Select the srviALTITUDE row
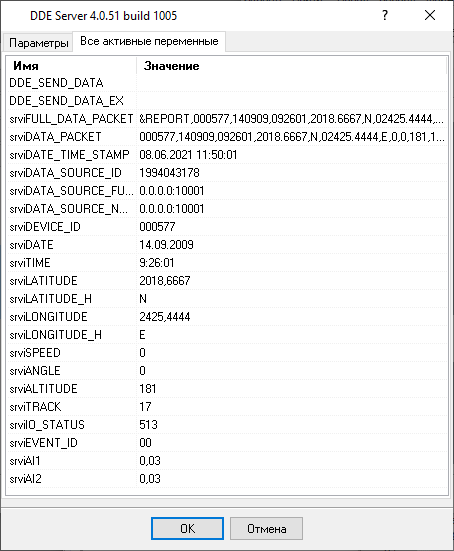Viewport: 454px width, 551px height. pos(227,389)
